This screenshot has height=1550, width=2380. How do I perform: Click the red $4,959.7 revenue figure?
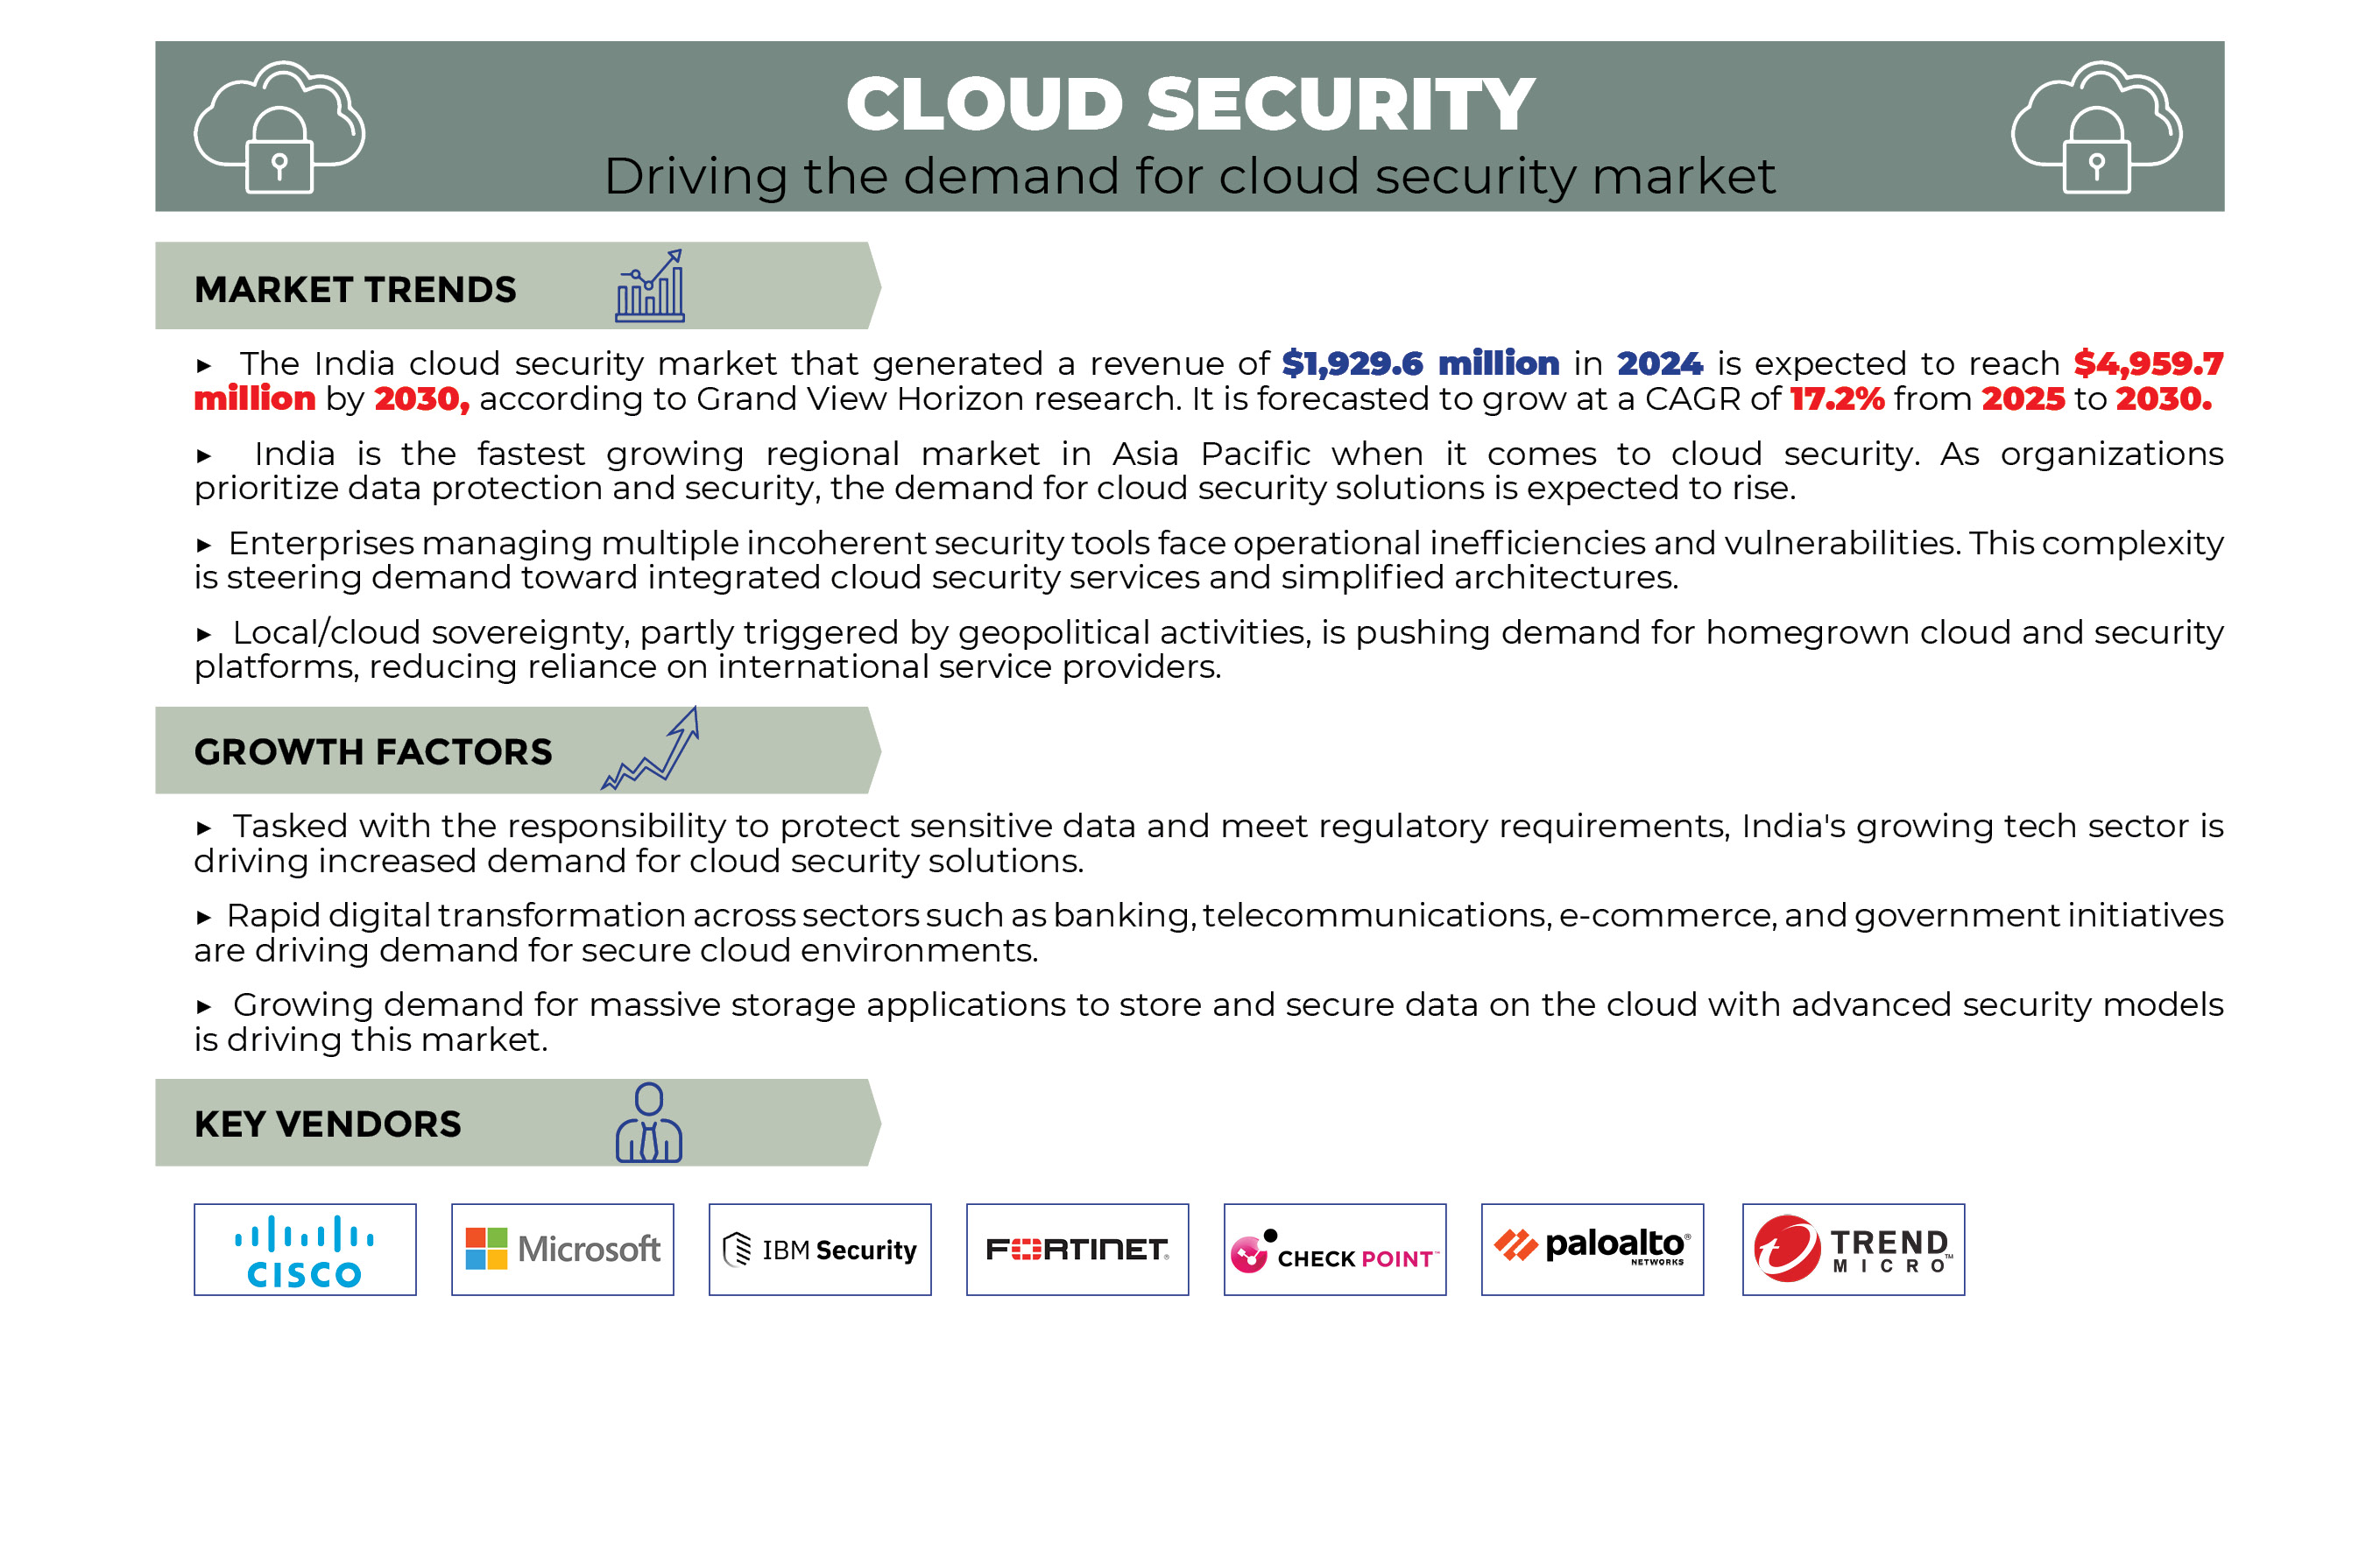click(x=2147, y=363)
